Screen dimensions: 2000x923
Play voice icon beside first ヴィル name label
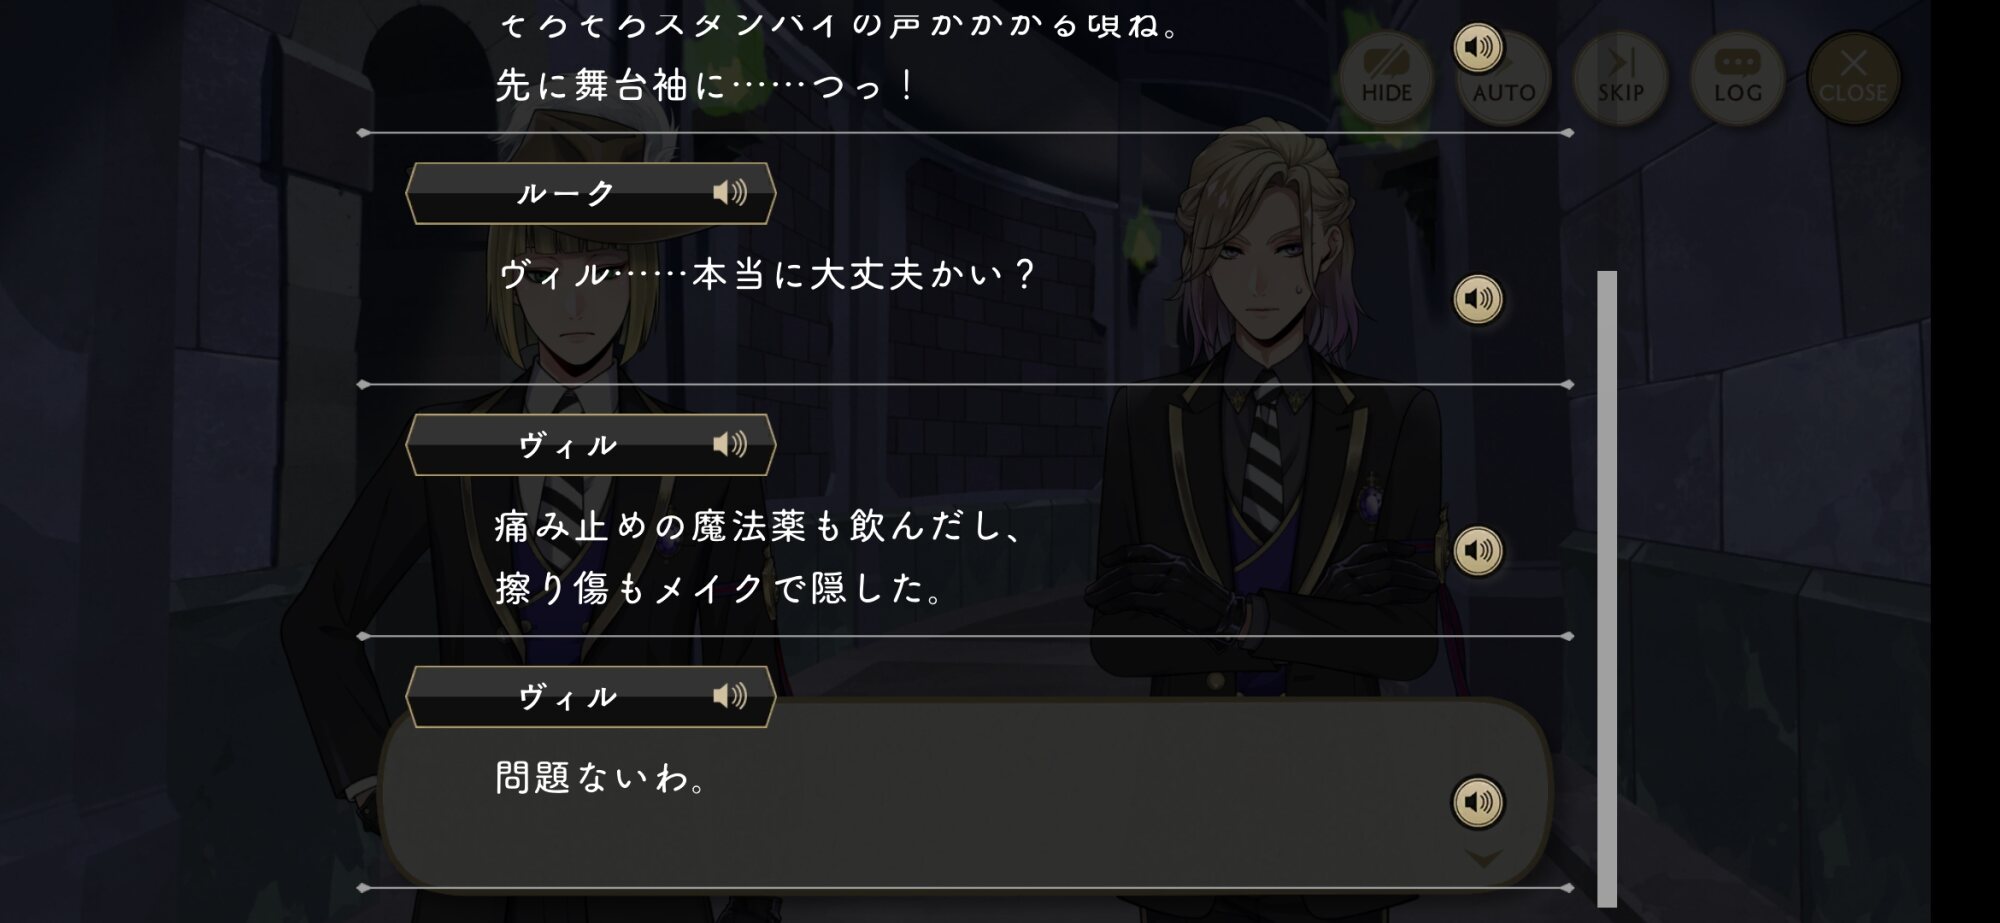[x=730, y=444]
